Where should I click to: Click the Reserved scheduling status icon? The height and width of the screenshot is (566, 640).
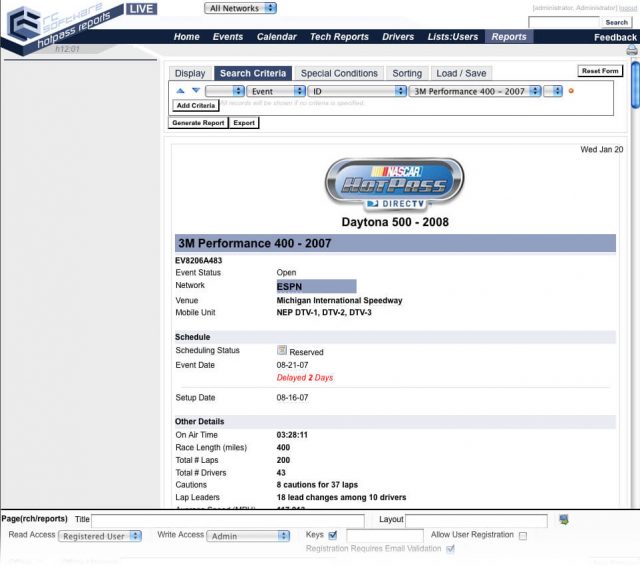tap(282, 350)
